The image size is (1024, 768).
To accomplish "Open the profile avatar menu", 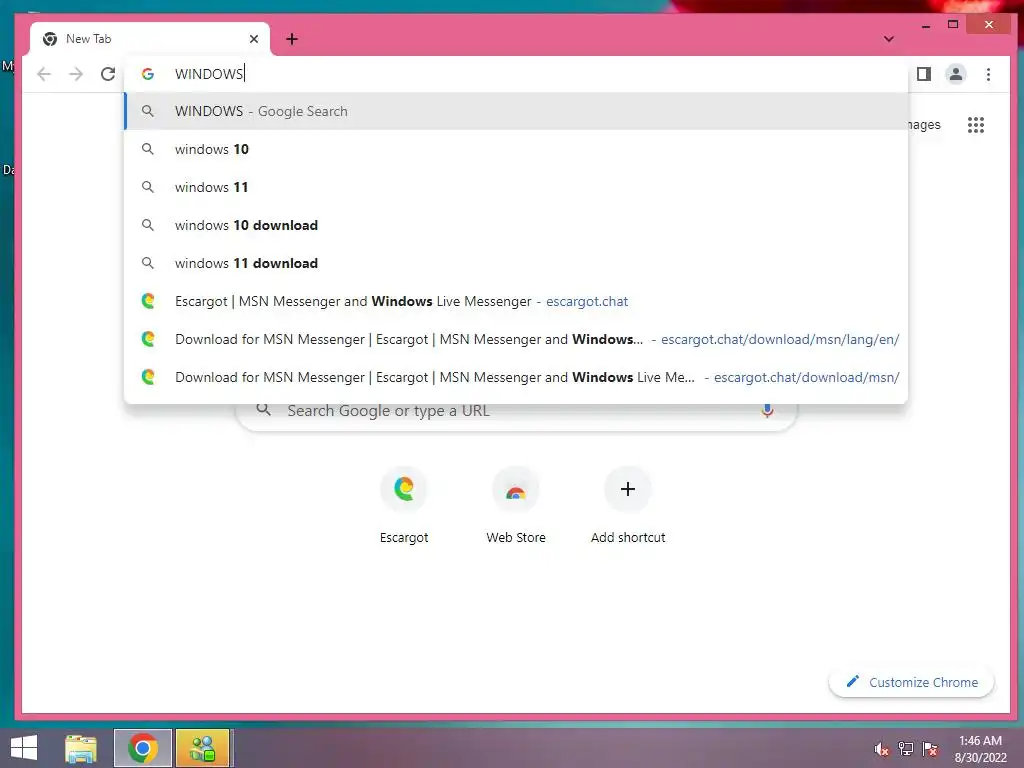I will coord(956,74).
